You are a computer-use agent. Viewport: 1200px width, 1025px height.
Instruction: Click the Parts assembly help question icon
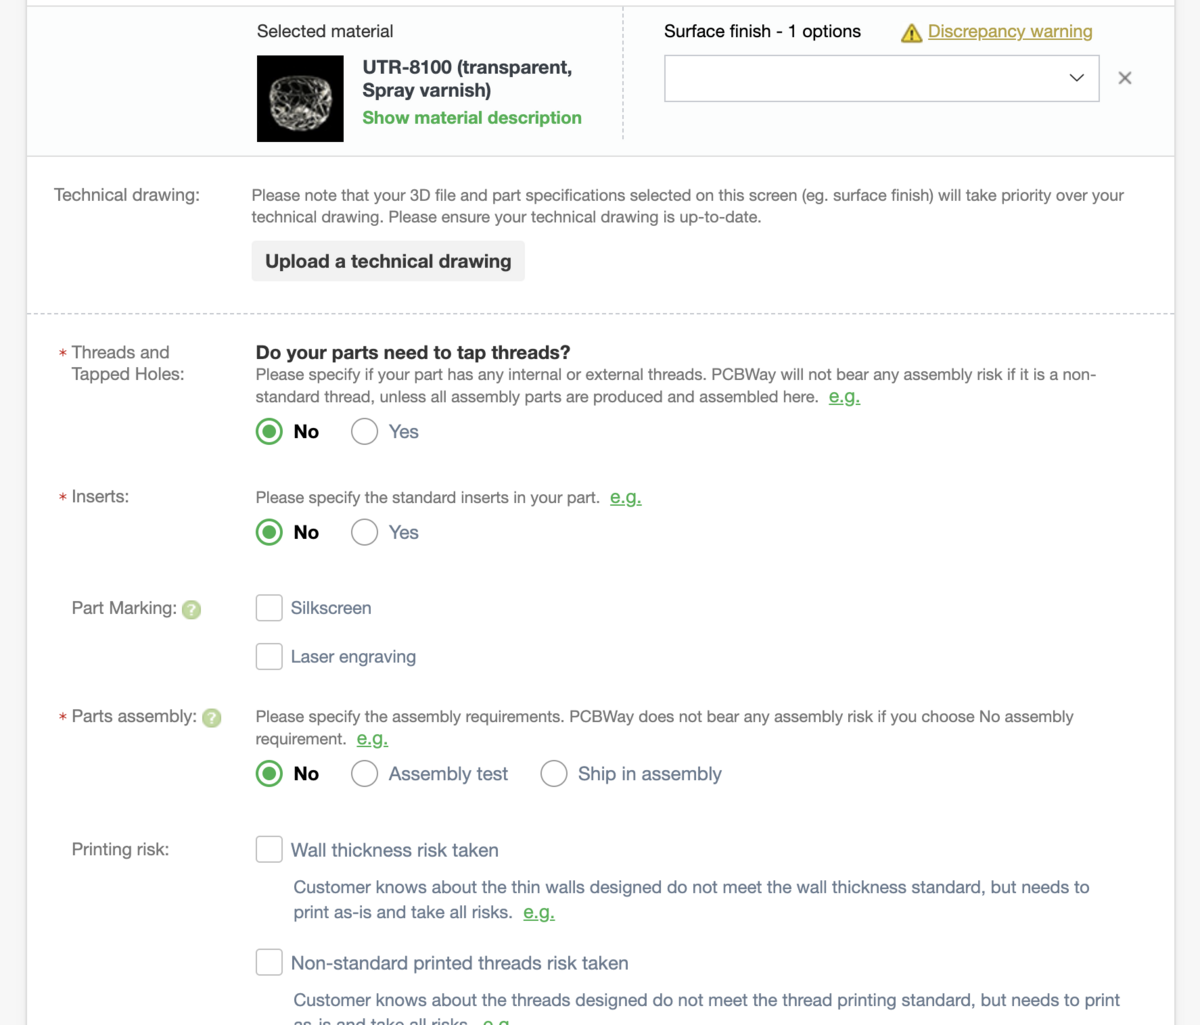(212, 717)
